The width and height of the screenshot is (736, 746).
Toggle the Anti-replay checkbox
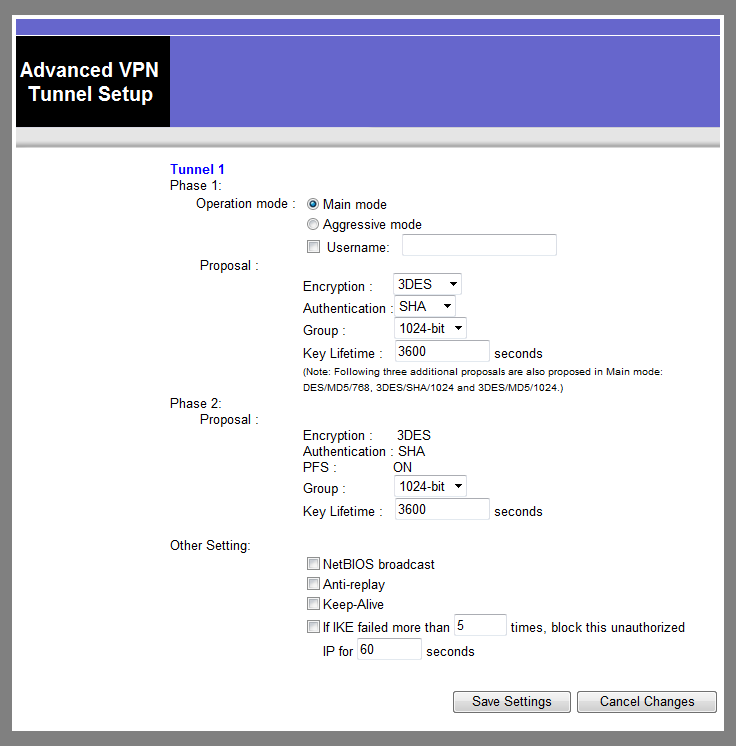314,584
